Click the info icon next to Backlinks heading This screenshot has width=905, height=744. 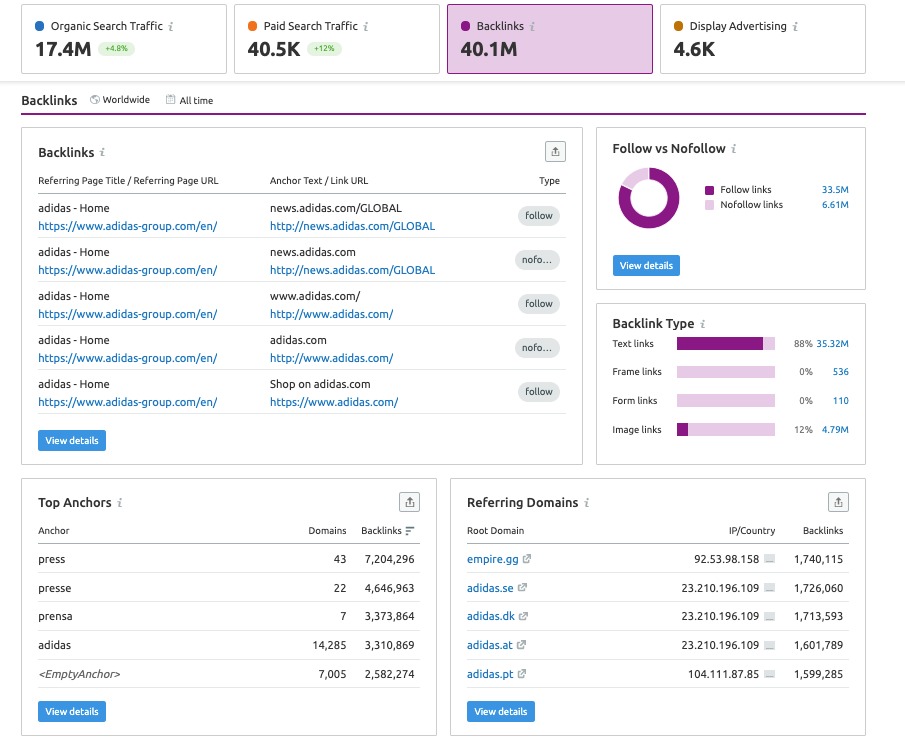coord(103,153)
